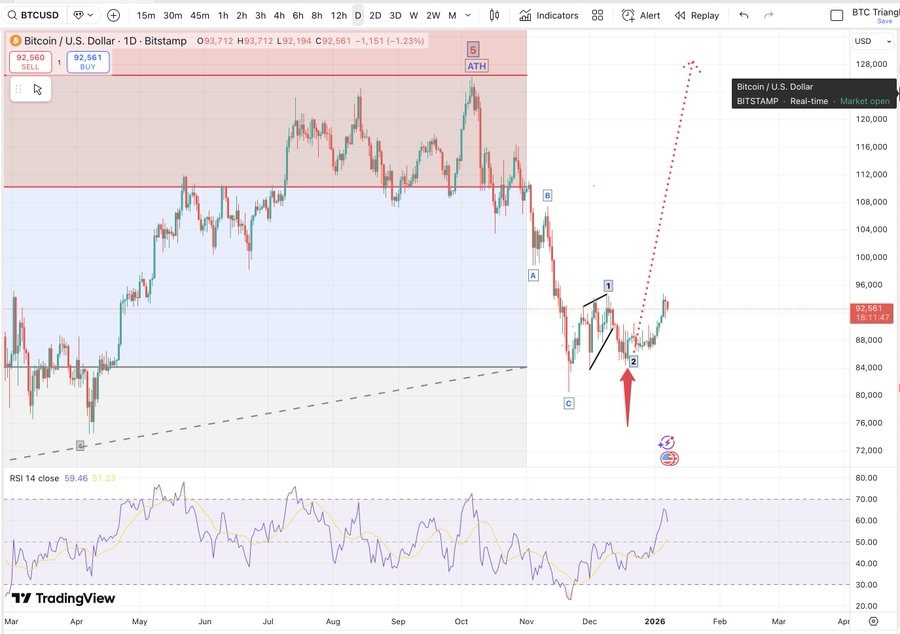
Task: Click the SELL 92,560 button
Action: (30, 60)
